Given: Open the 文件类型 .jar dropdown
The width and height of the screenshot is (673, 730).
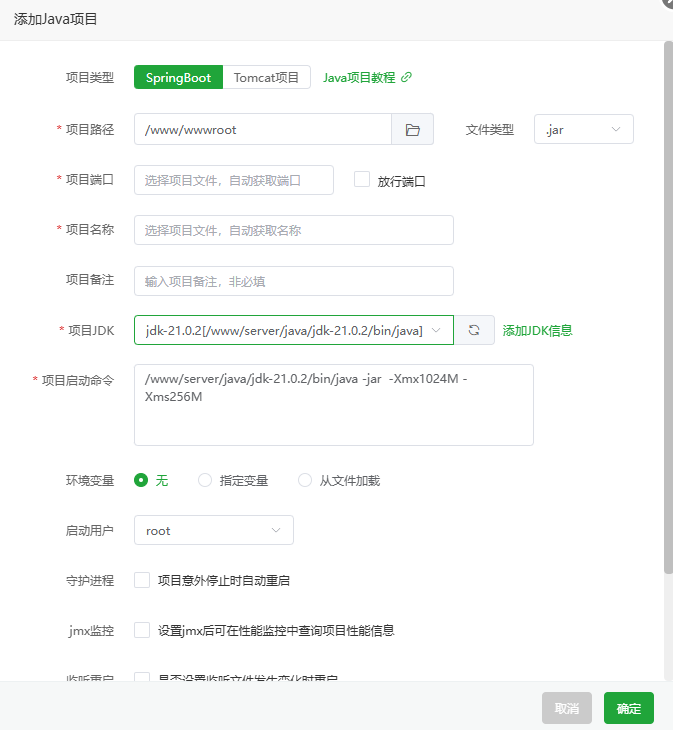Looking at the screenshot, I should point(584,130).
